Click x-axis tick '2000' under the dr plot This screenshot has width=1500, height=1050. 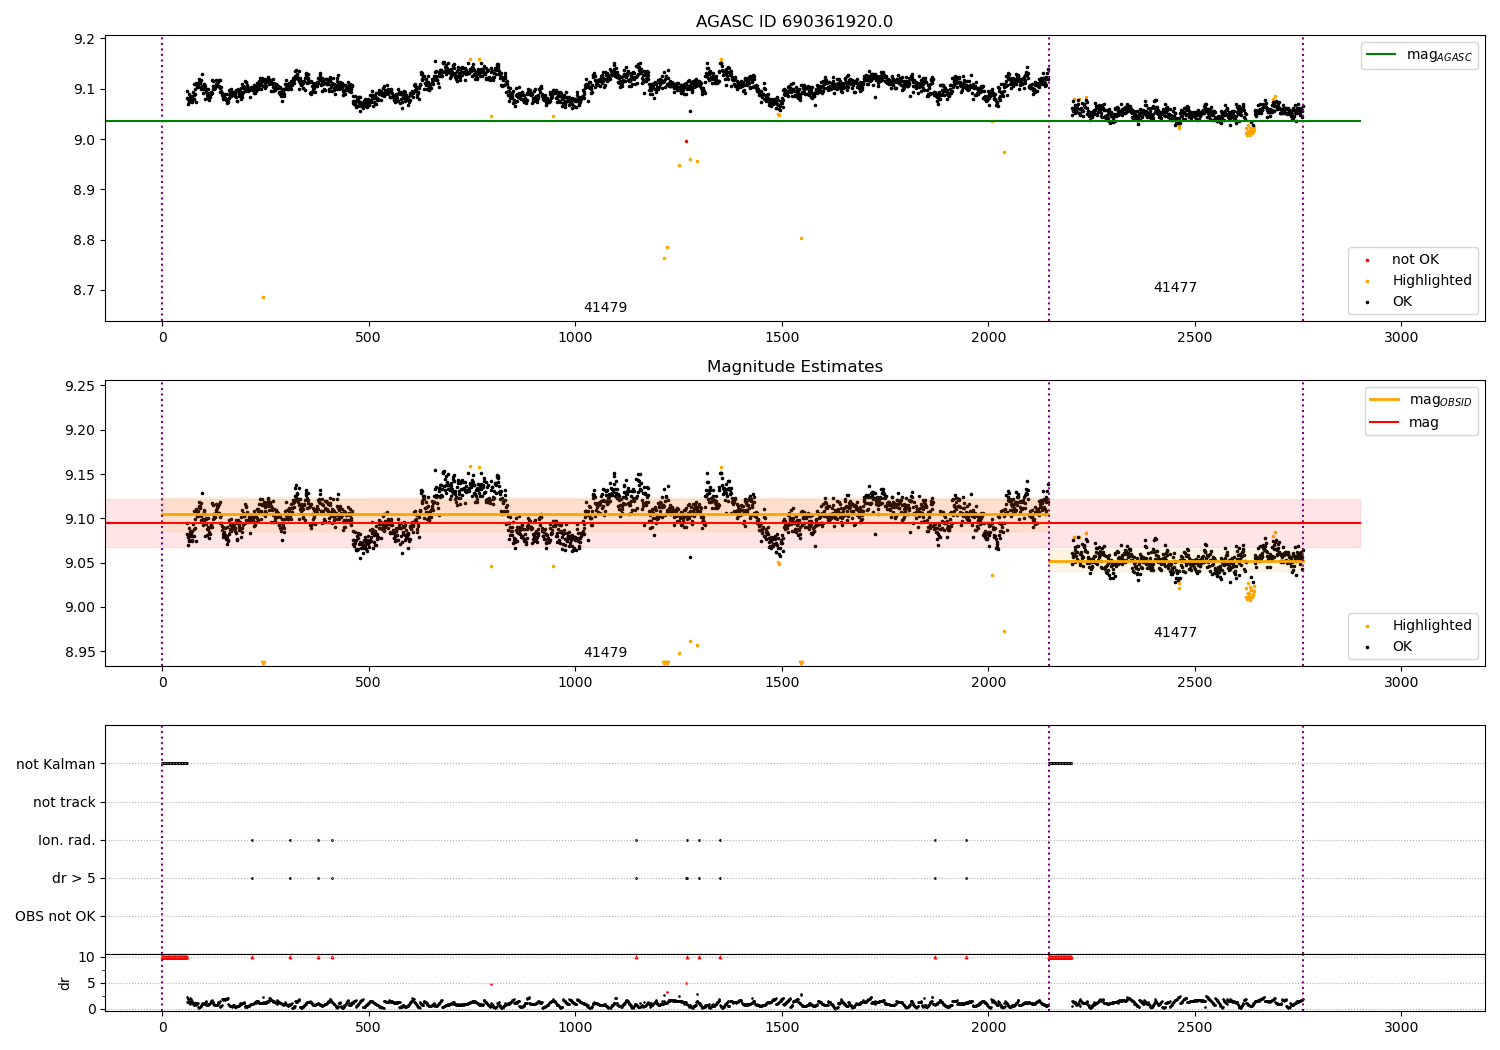(x=988, y=1028)
